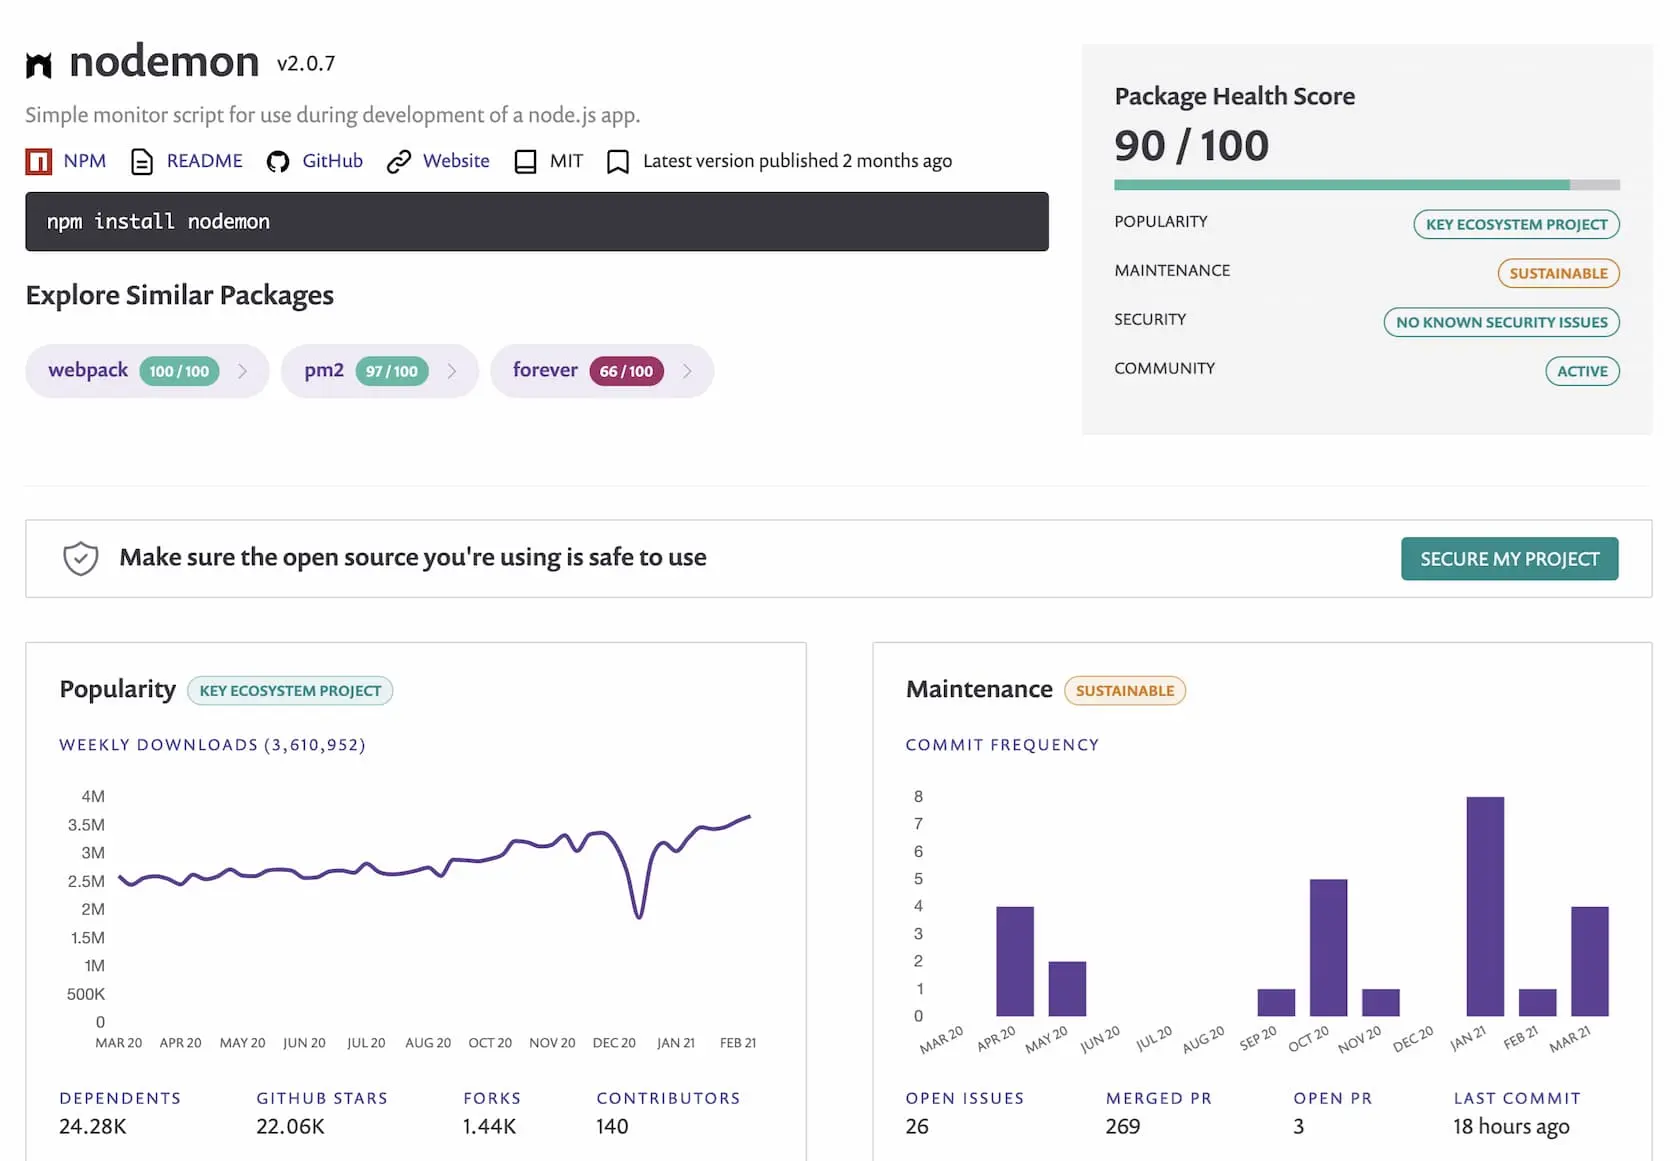The width and height of the screenshot is (1680, 1161).
Task: Select the No Known Security Issues badge
Action: 1501,322
